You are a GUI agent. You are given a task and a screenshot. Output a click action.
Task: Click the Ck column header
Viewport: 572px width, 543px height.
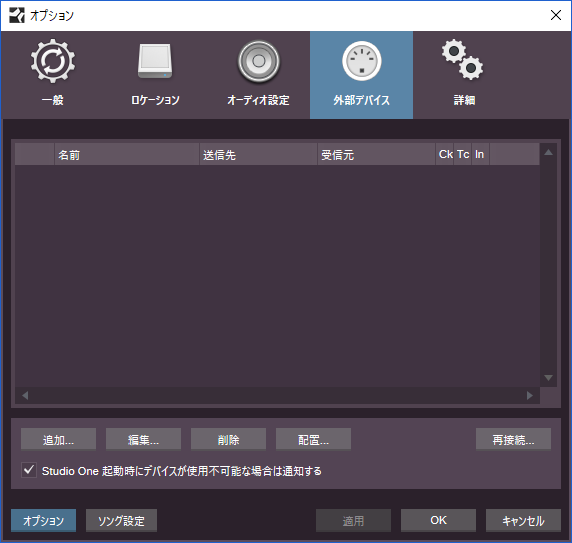pos(445,154)
